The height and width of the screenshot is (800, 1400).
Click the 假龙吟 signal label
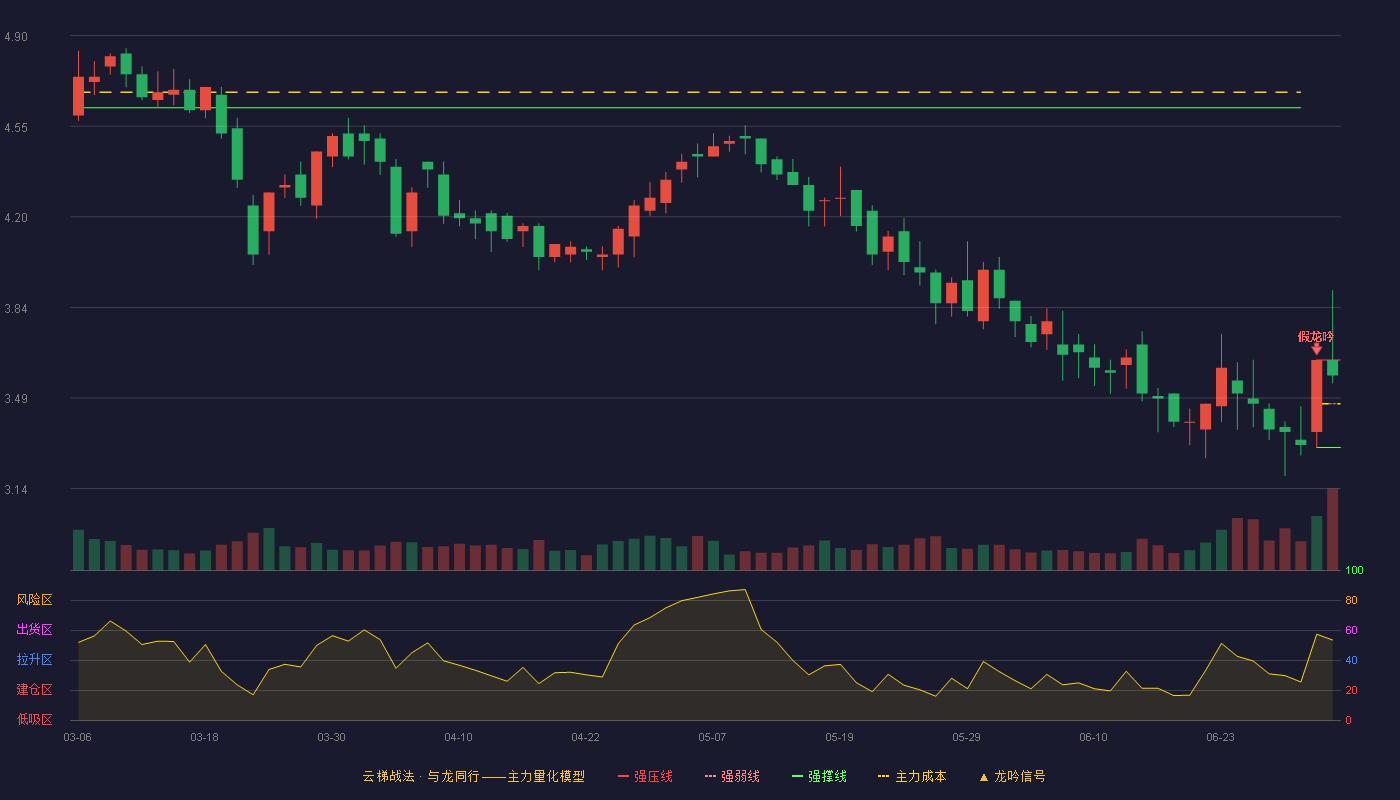click(x=1316, y=336)
